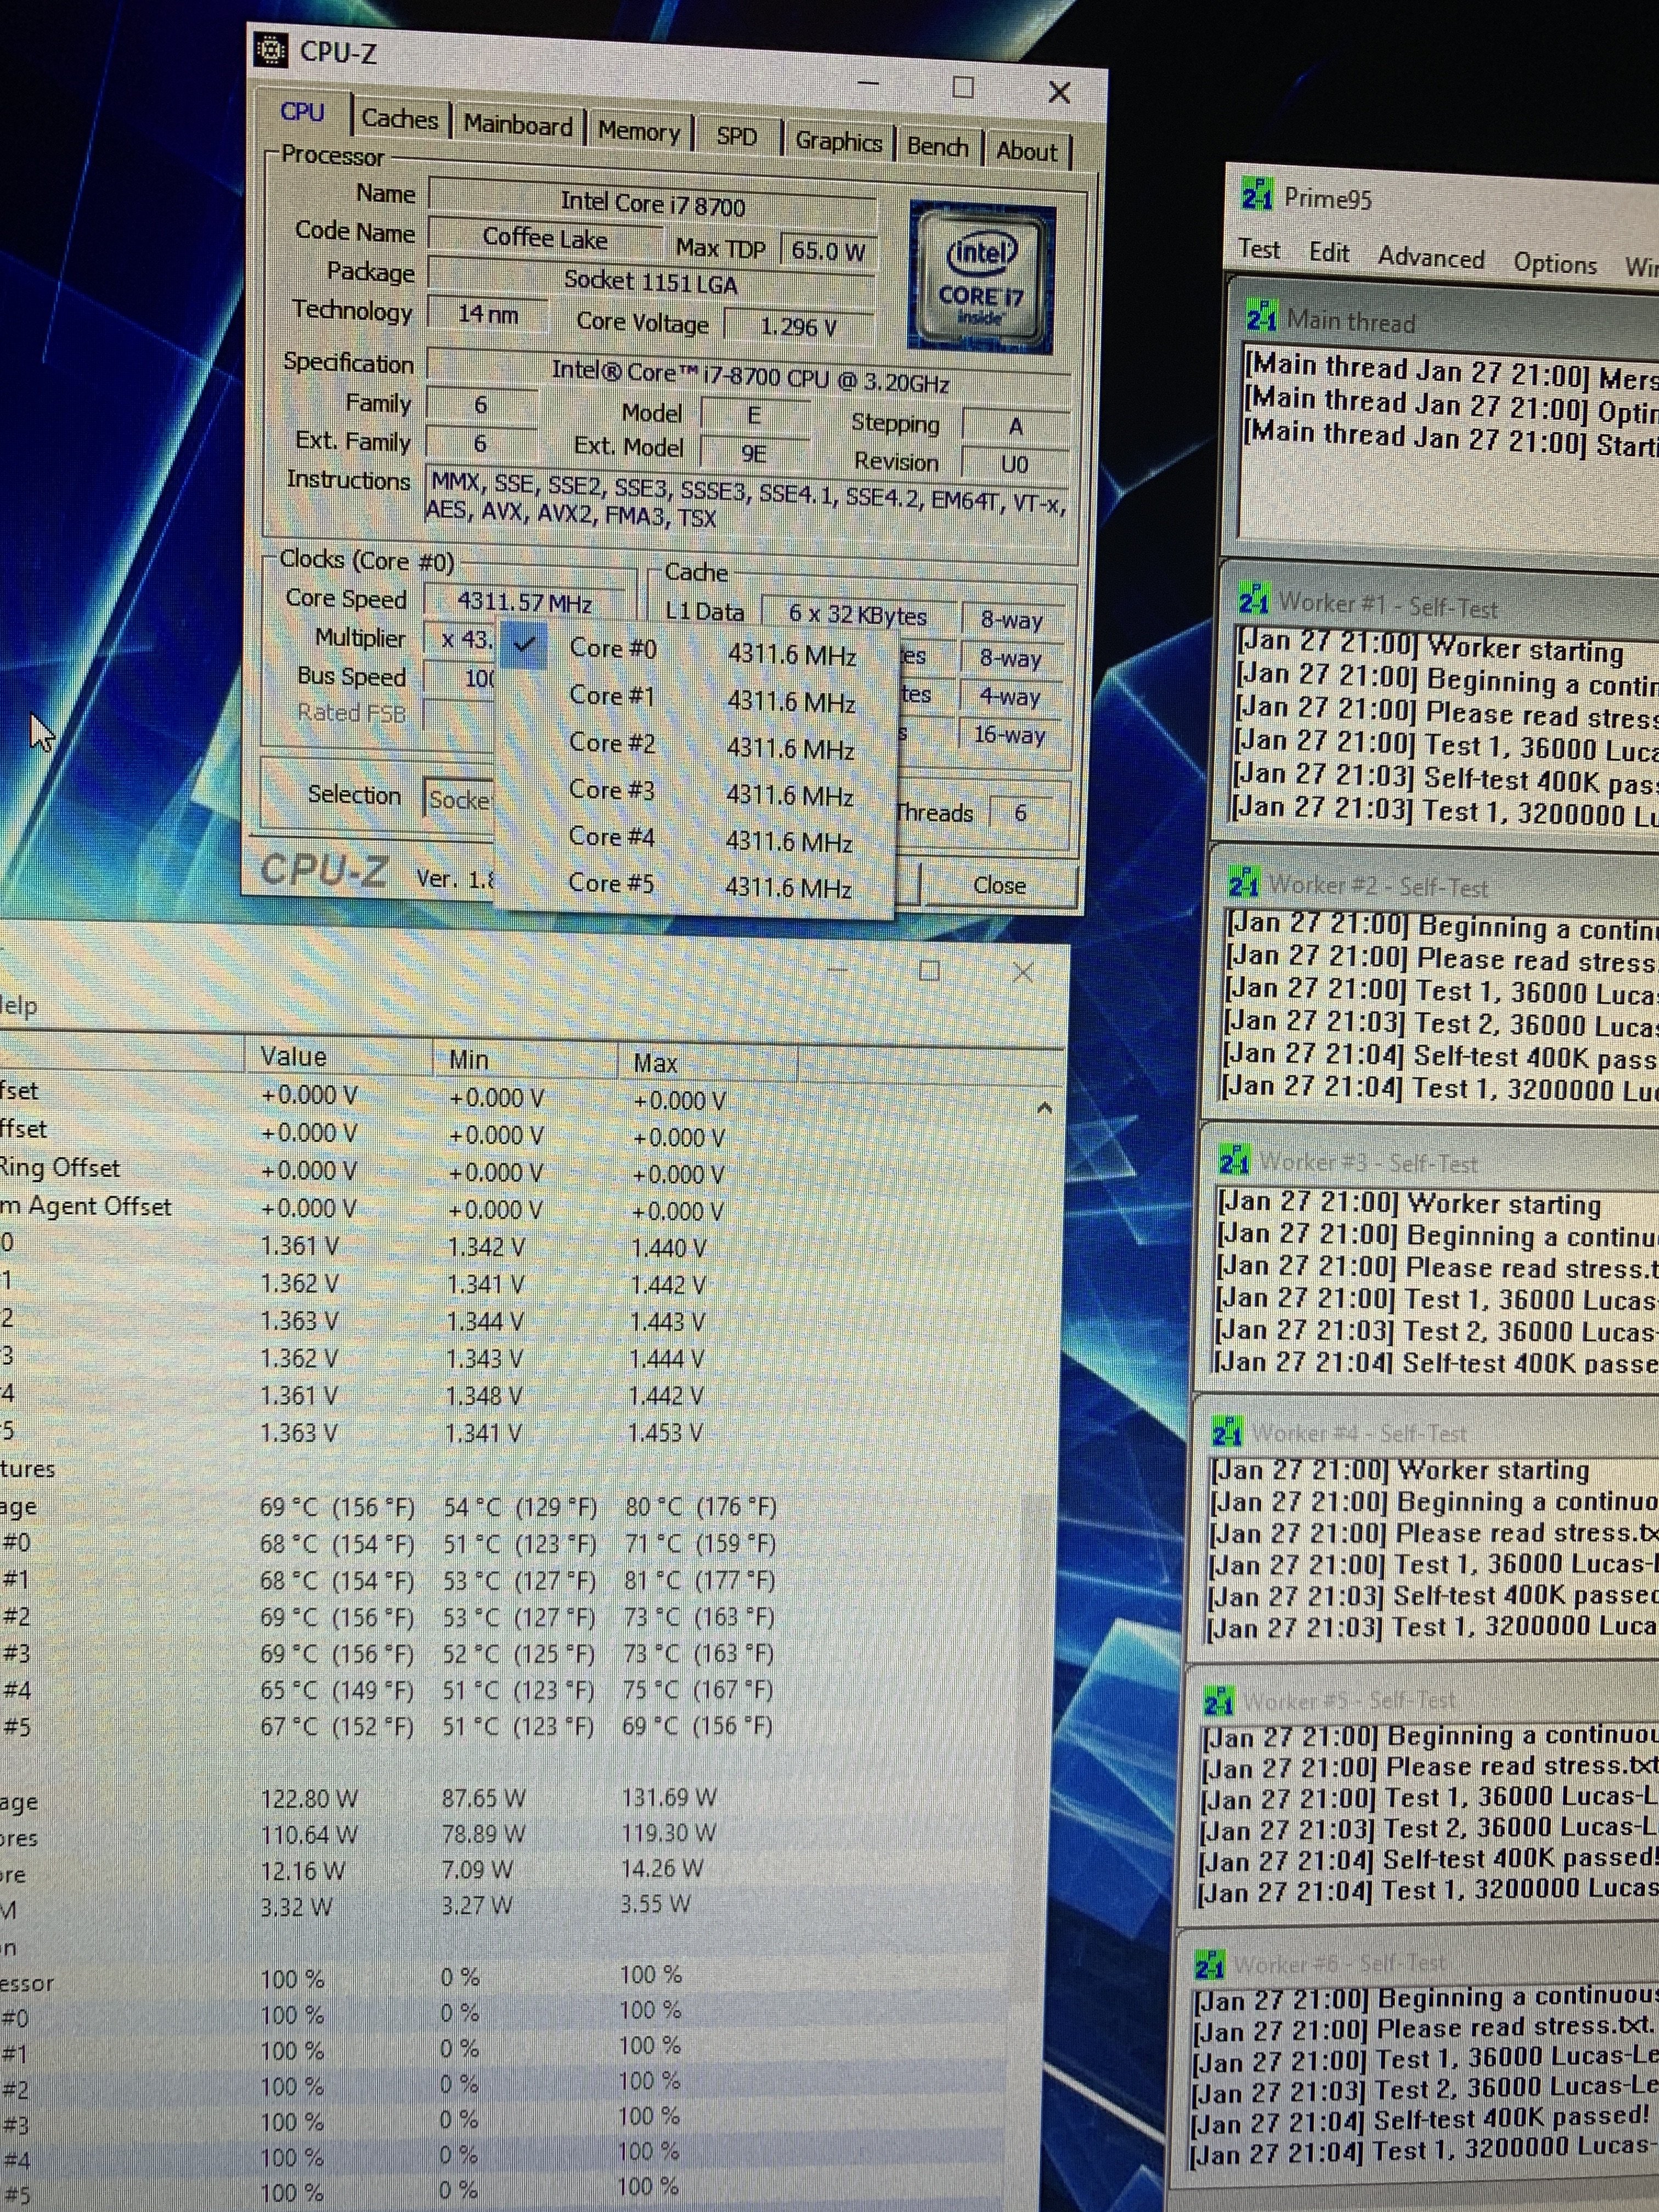The height and width of the screenshot is (2212, 1659).
Task: Click the Worker #2 window icon
Action: tap(1244, 882)
